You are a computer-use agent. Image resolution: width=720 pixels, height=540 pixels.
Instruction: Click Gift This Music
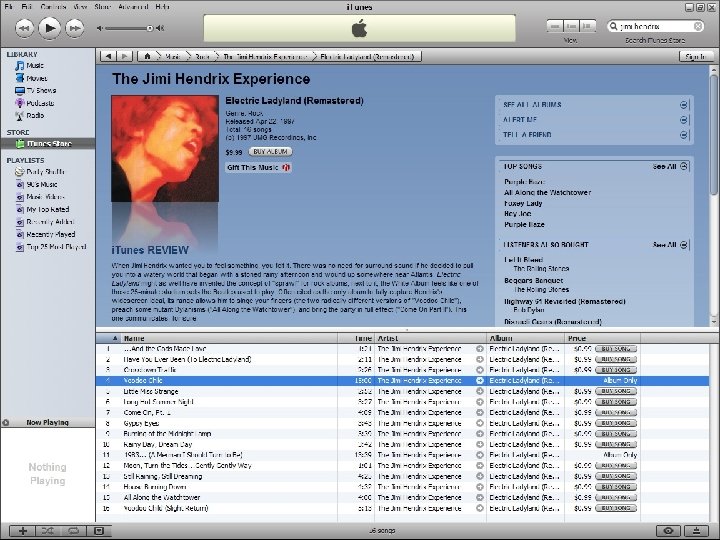(258, 168)
